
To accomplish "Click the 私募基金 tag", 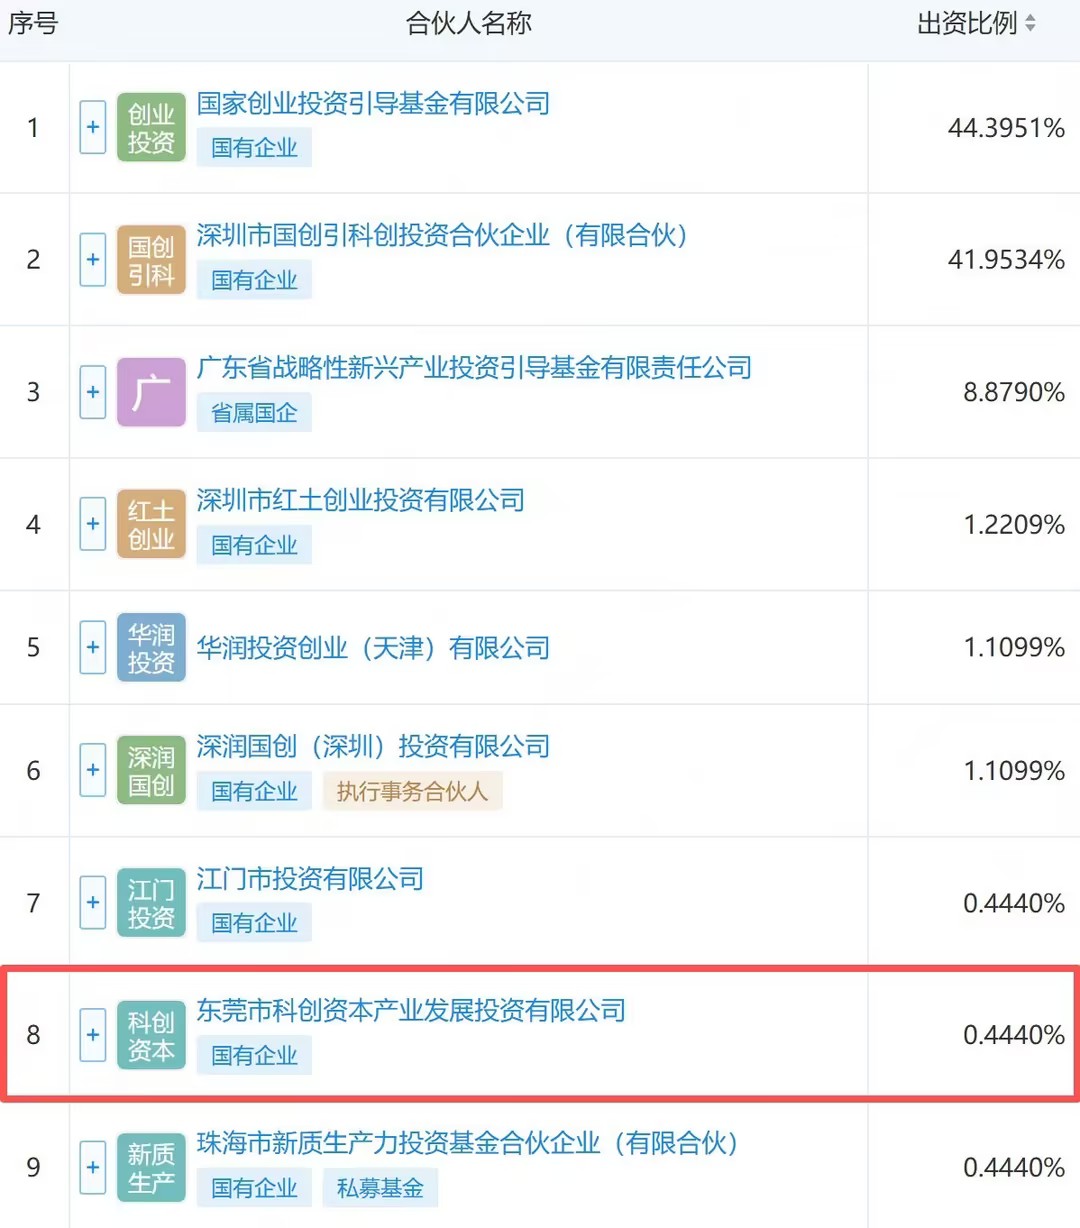I will tap(380, 1188).
